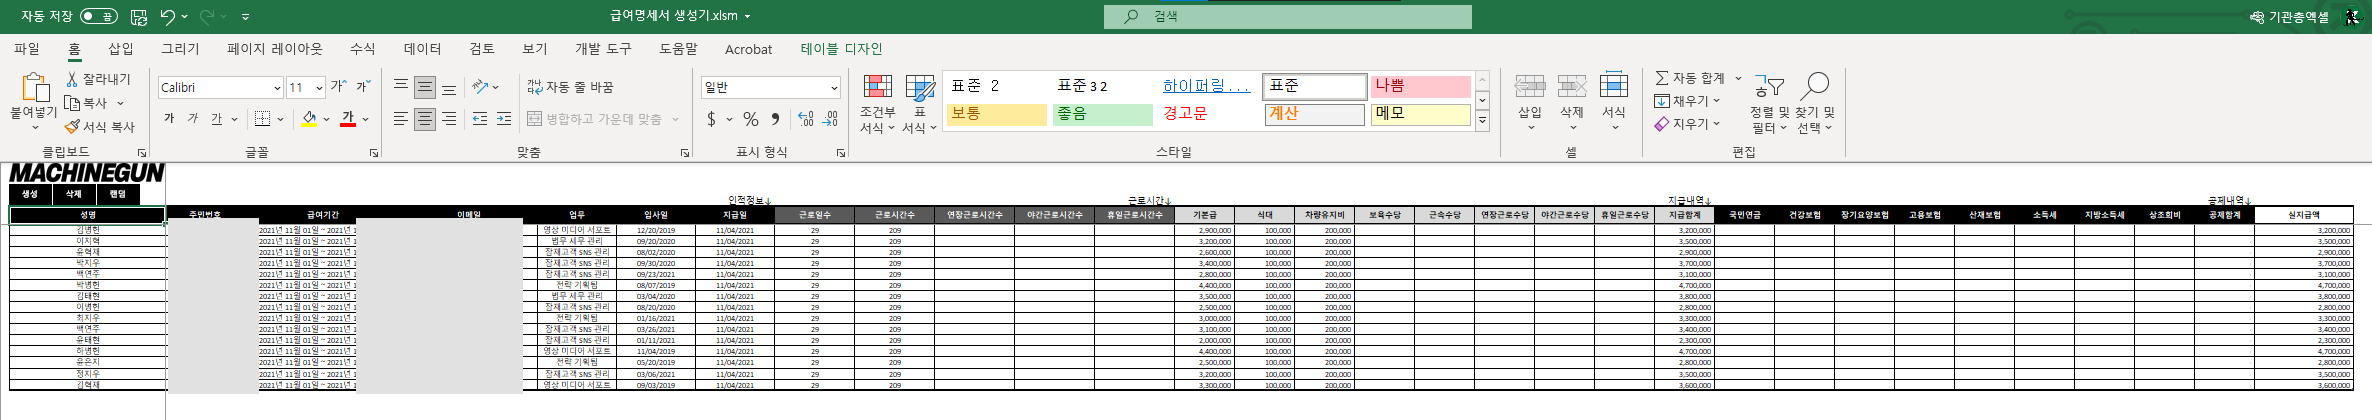Undo the last action
The image size is (2372, 420).
click(x=167, y=16)
